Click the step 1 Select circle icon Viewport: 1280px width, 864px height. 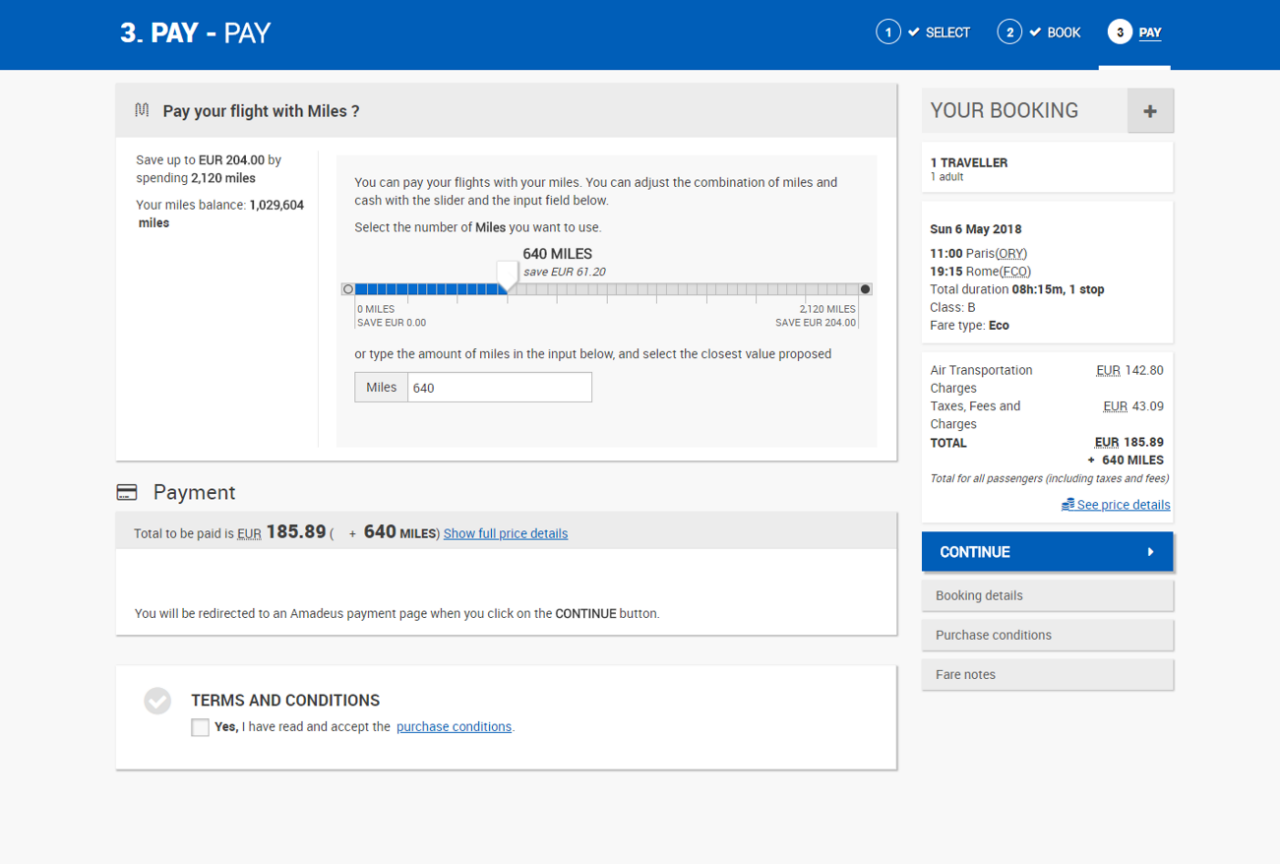[x=888, y=32]
